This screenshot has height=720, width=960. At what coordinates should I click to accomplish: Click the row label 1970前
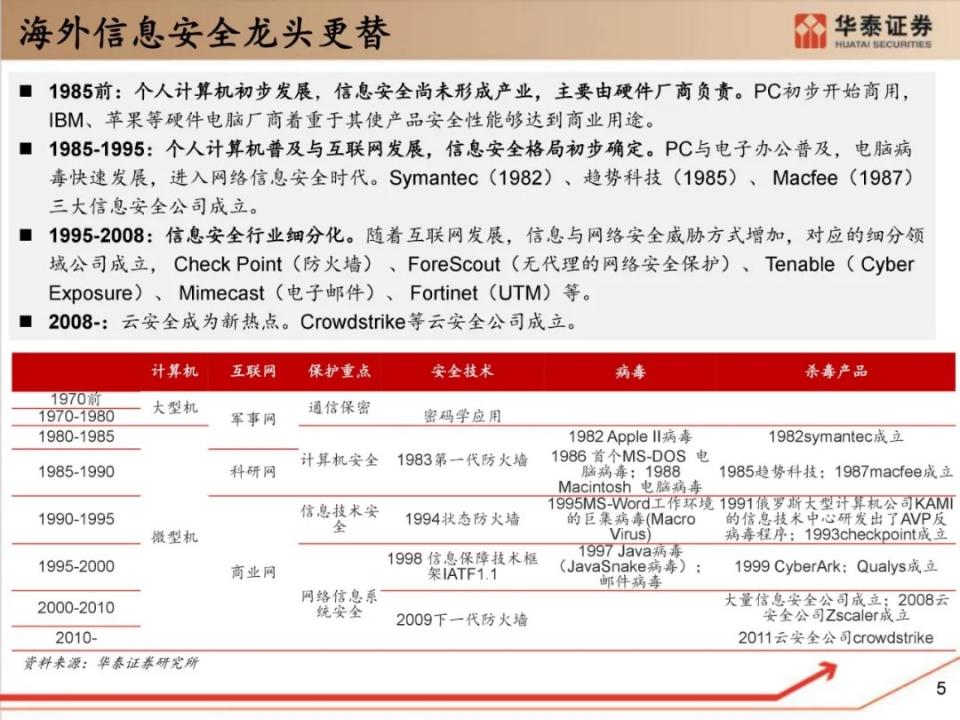(76, 399)
